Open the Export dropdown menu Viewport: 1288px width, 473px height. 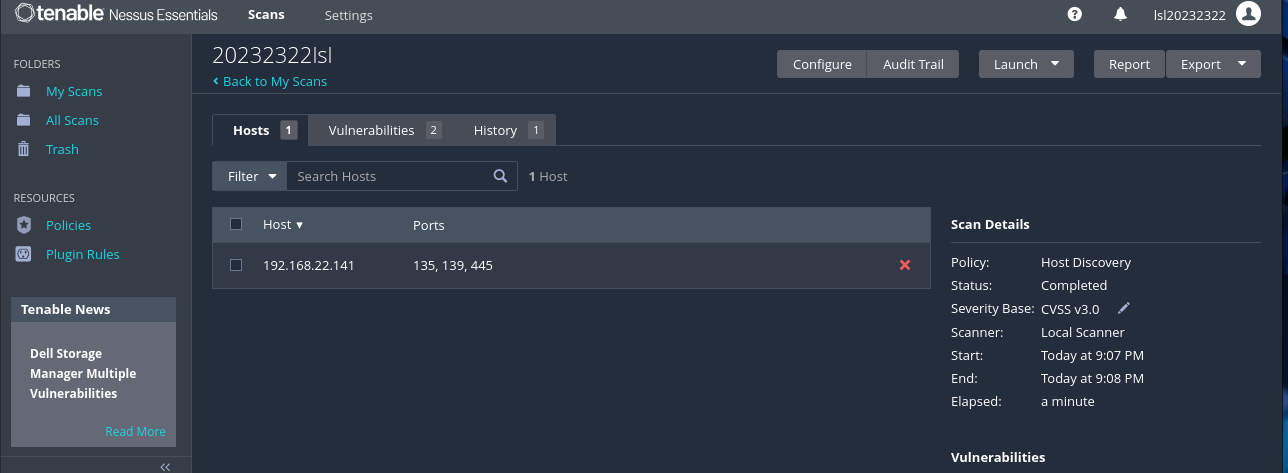(1213, 64)
